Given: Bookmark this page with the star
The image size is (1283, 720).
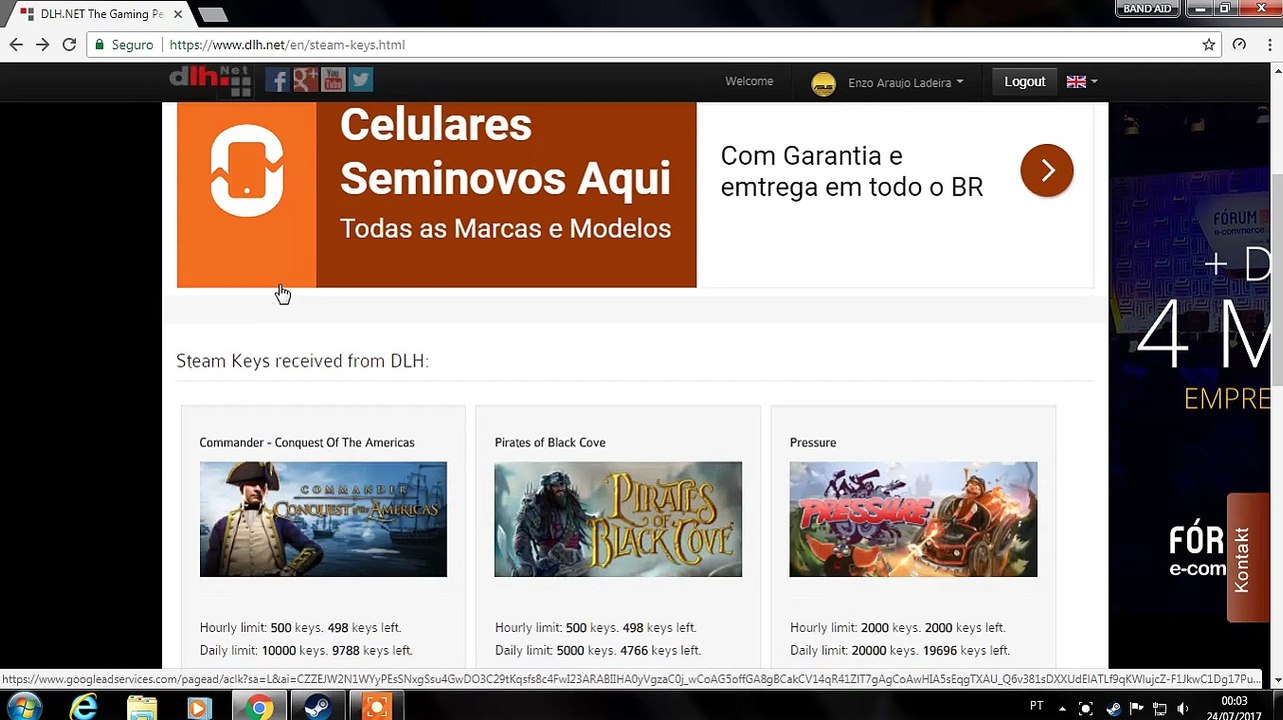Looking at the screenshot, I should point(1209,45).
